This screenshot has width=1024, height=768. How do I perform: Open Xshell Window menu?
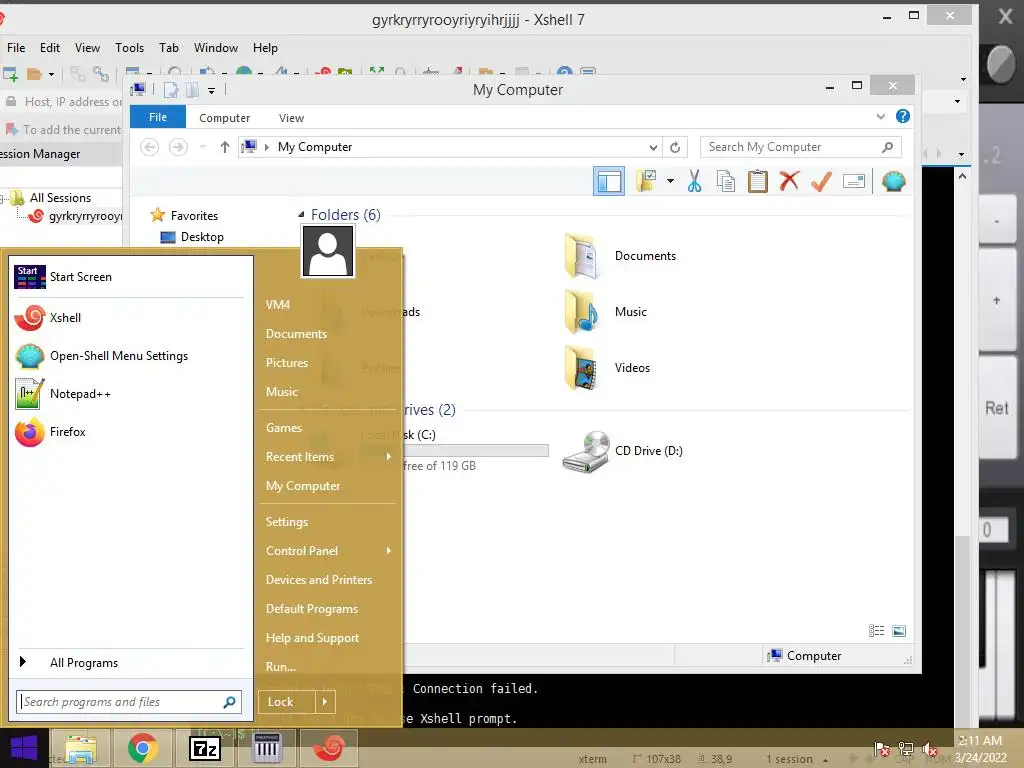(216, 48)
